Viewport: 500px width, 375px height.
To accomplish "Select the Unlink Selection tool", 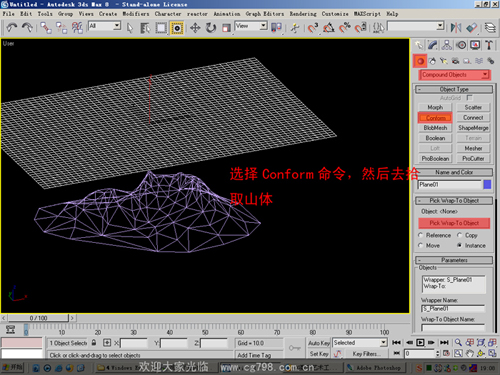I will (x=62, y=27).
